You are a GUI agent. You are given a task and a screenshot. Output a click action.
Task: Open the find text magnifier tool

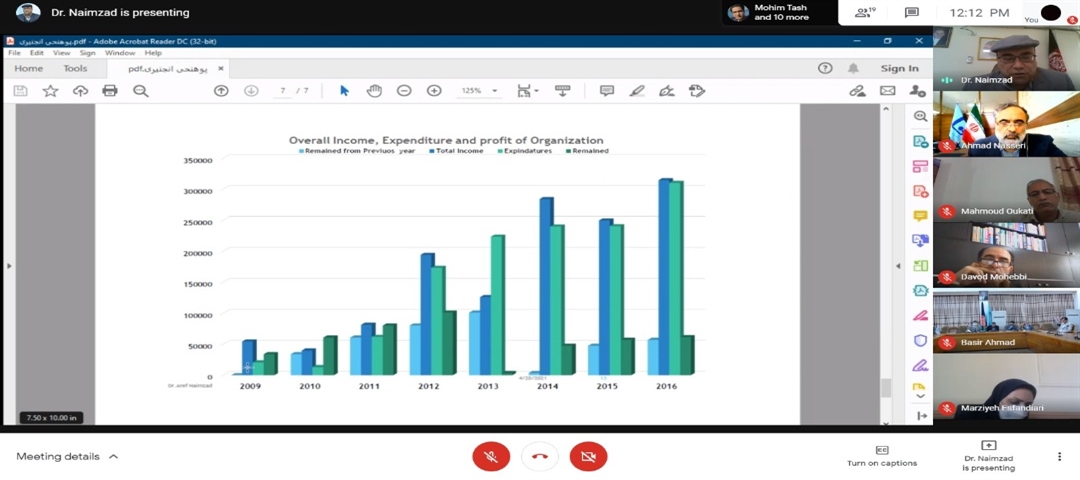tap(141, 90)
